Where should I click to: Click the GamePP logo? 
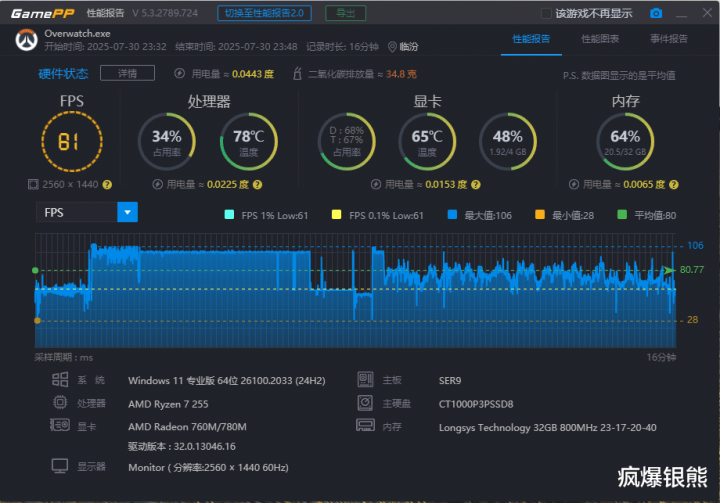tap(42, 13)
